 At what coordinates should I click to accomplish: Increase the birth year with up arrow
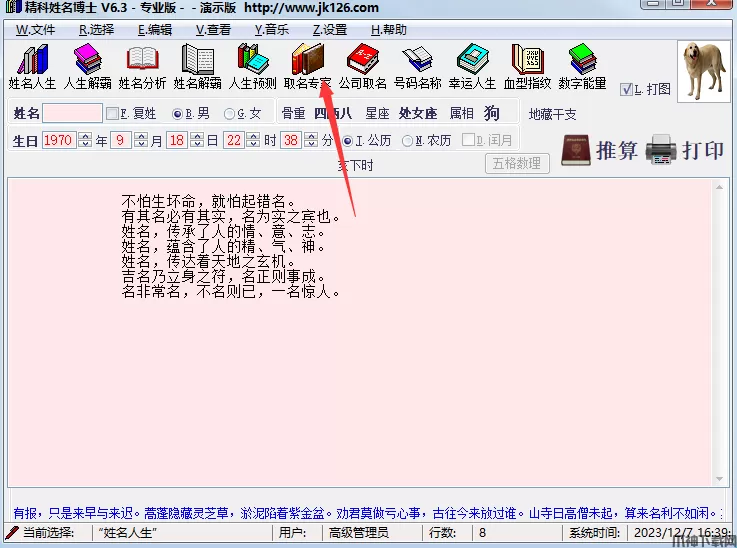pos(85,136)
